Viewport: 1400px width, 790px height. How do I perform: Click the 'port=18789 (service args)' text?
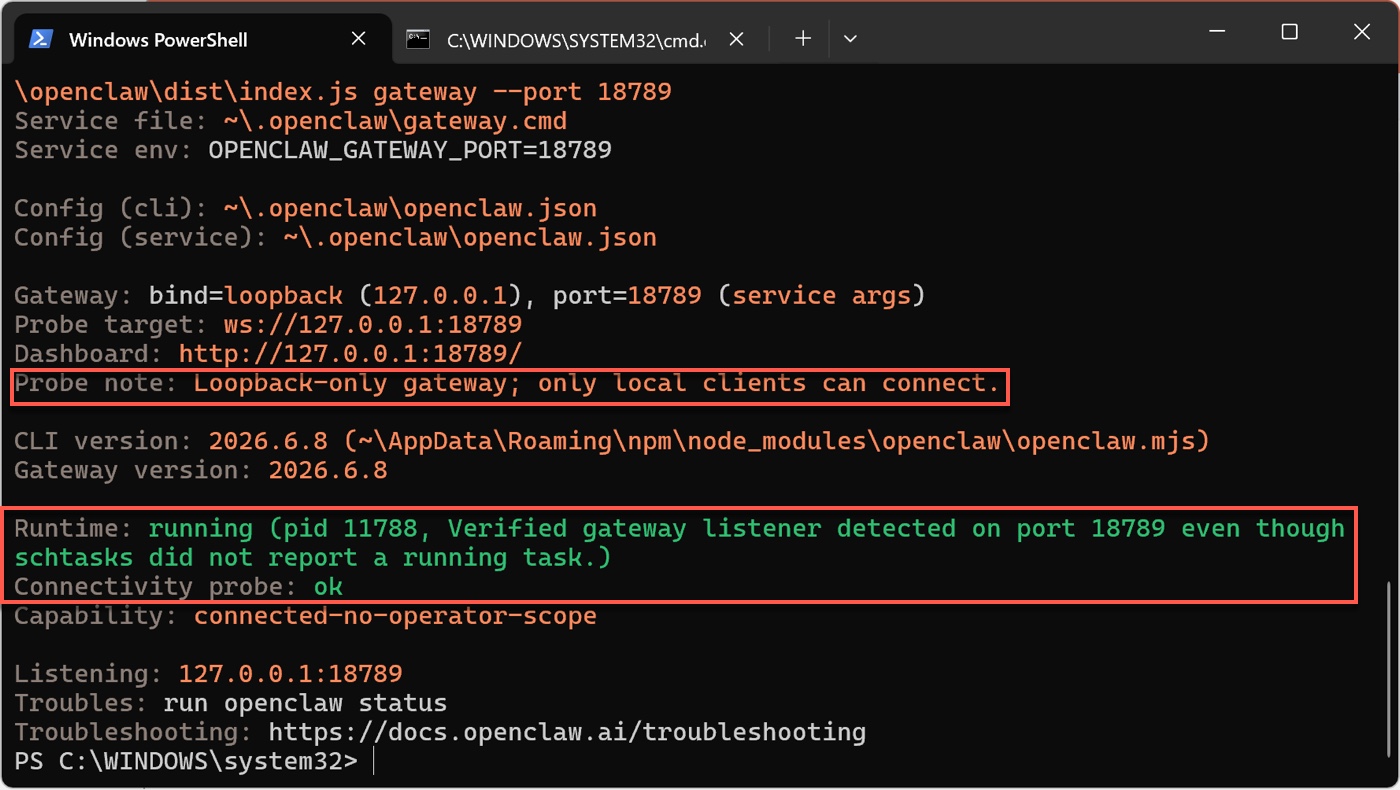click(739, 296)
